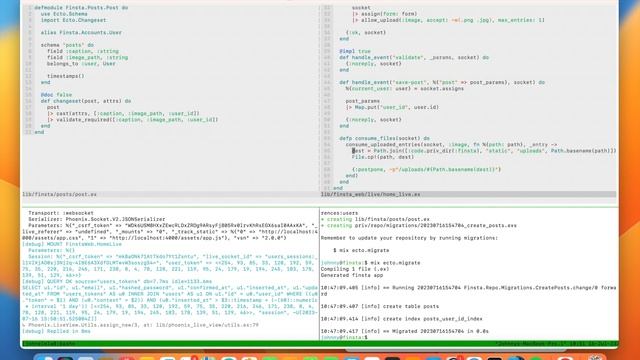Click the 'consume_uploaded_entries(socket' line
This screenshot has height=360, width=640.
click(451, 144)
